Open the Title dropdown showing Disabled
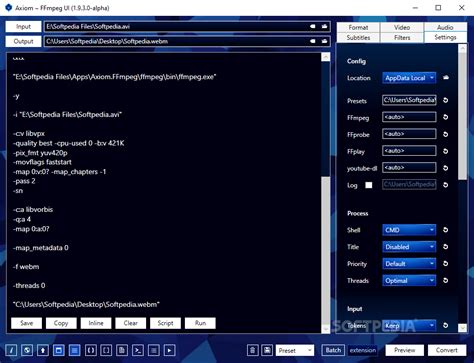This screenshot has height=363, width=474. (409, 247)
